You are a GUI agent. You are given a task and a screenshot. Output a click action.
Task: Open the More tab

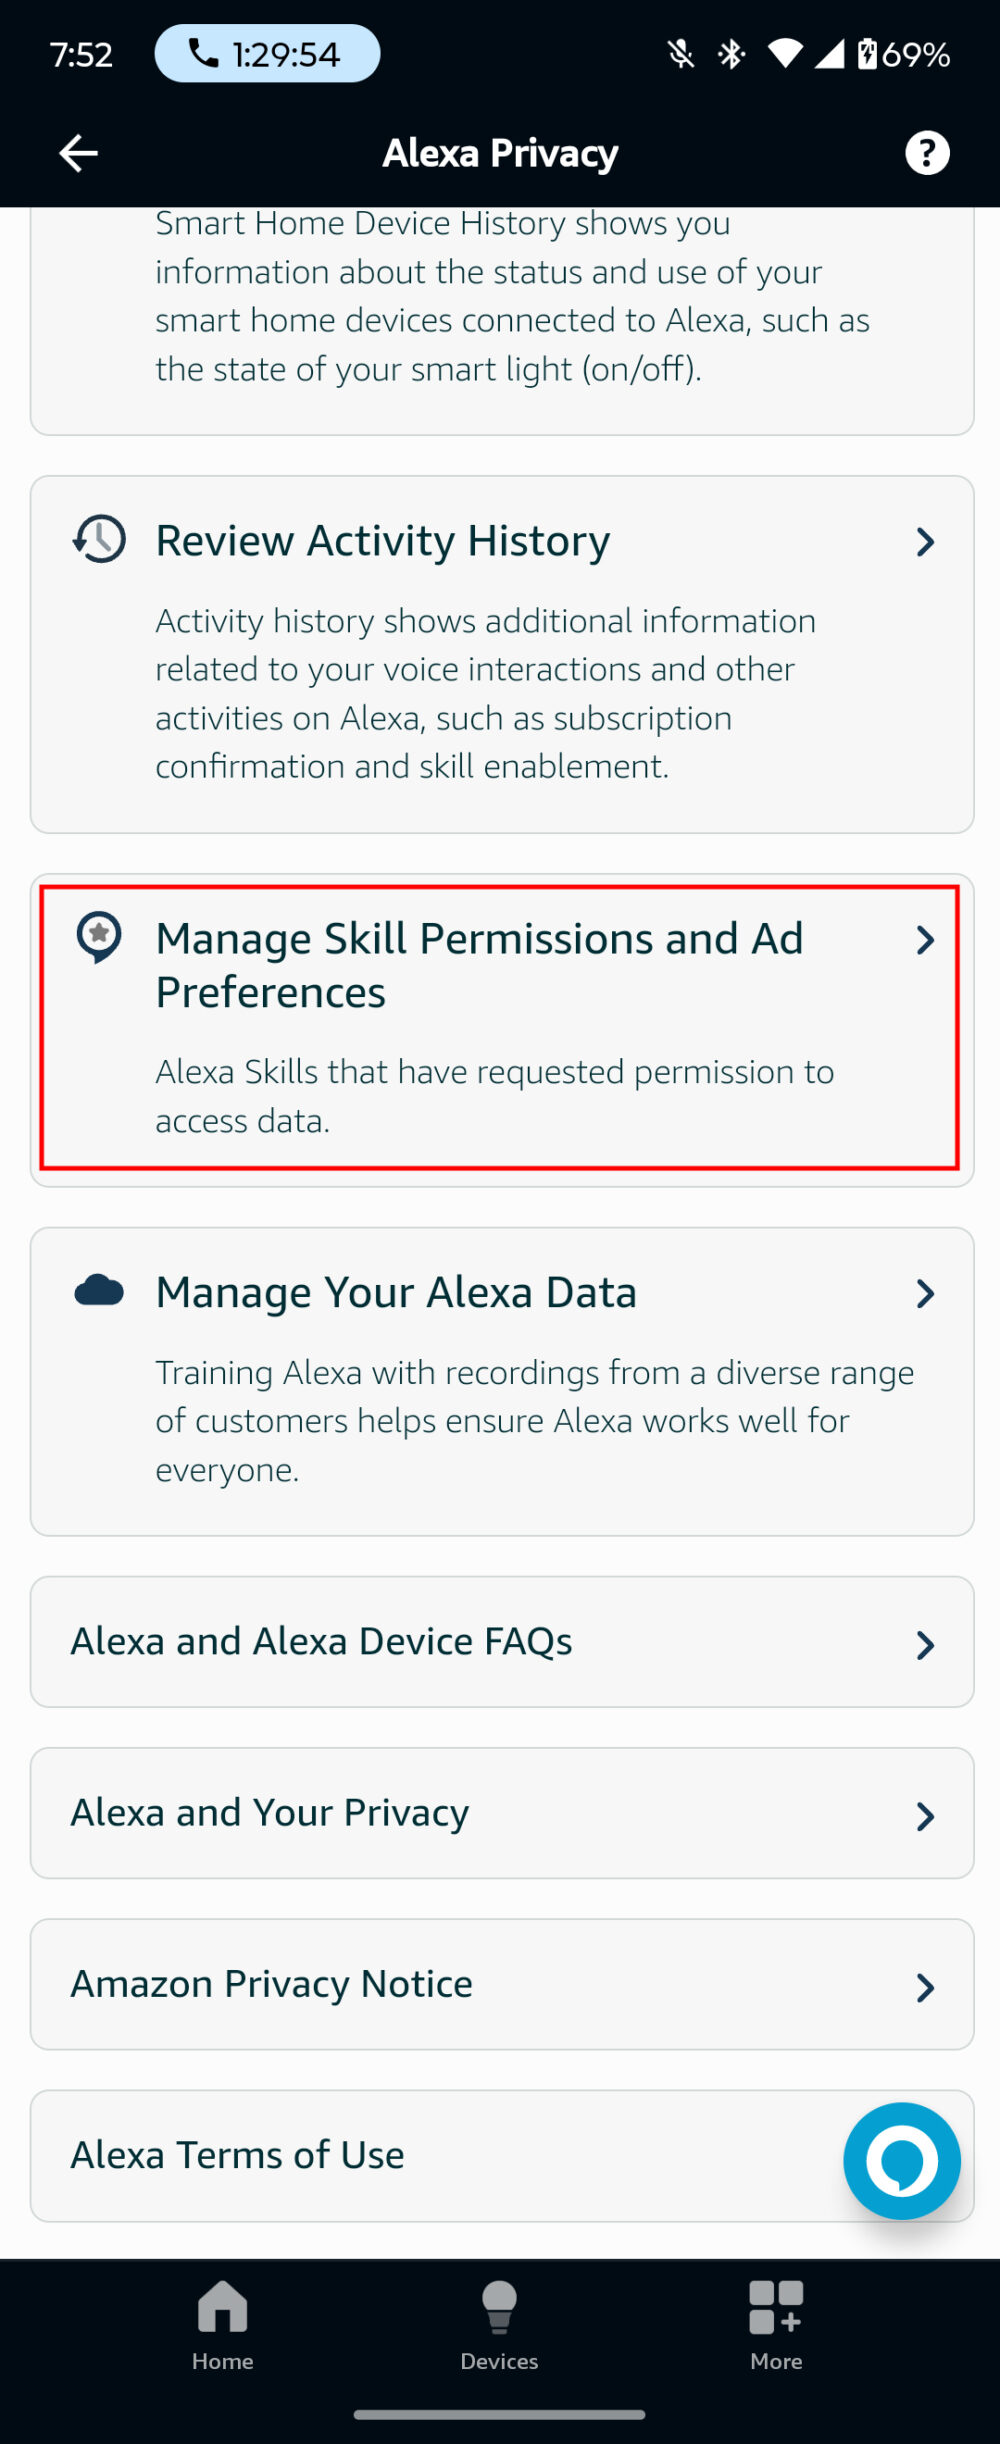point(776,2325)
